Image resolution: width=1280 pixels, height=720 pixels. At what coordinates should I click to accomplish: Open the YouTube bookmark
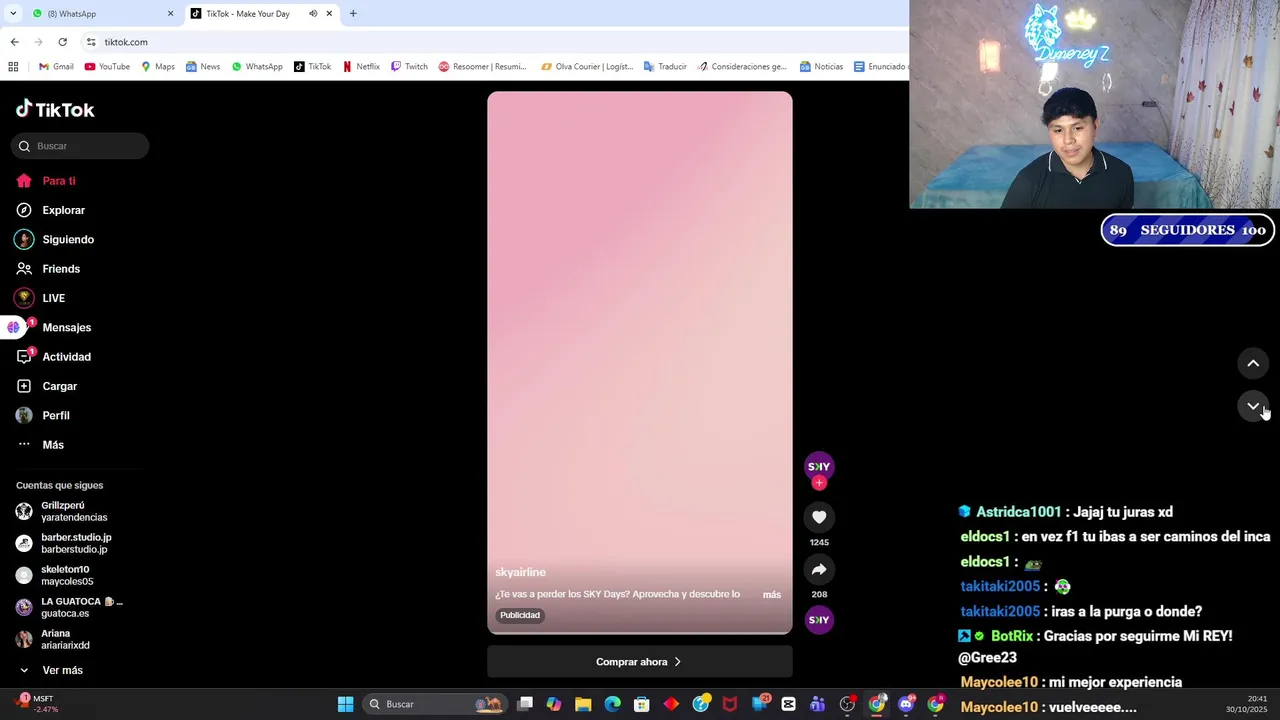tap(107, 67)
